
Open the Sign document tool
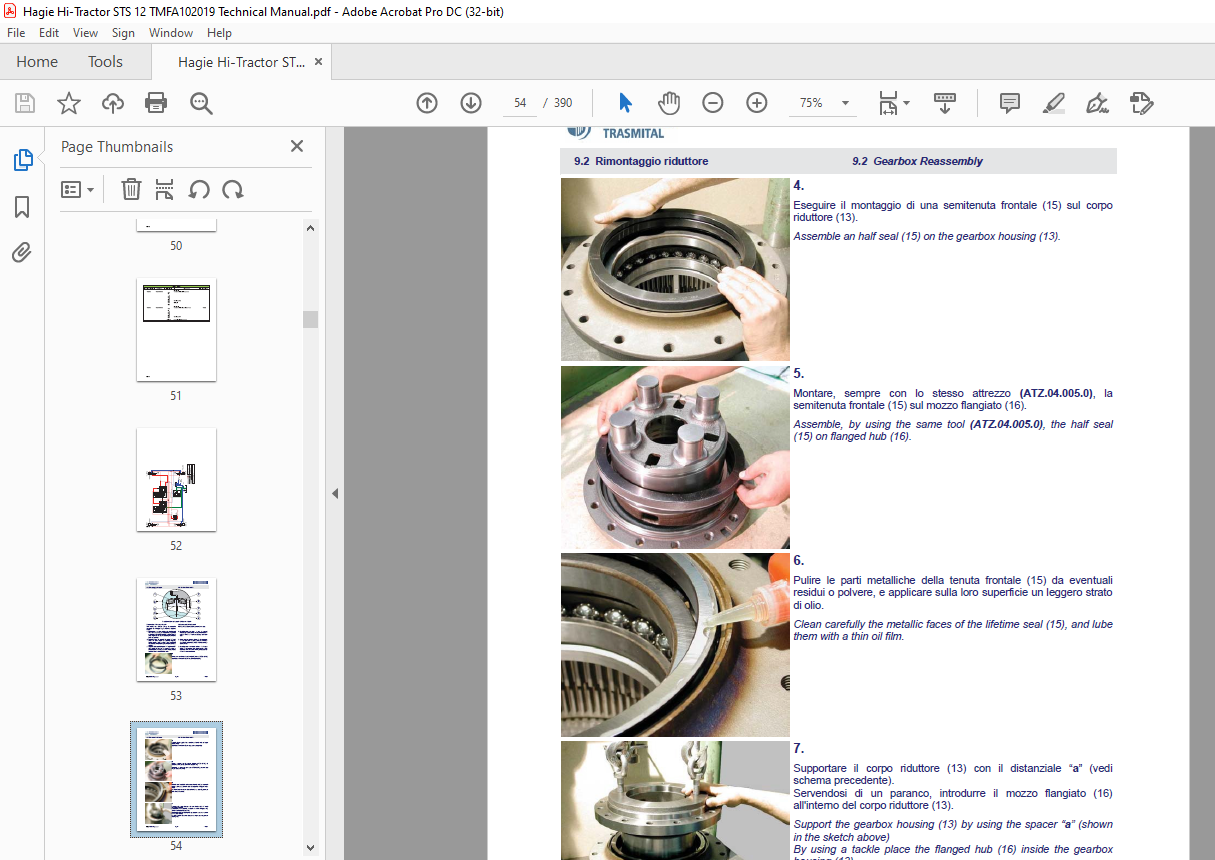point(1098,103)
